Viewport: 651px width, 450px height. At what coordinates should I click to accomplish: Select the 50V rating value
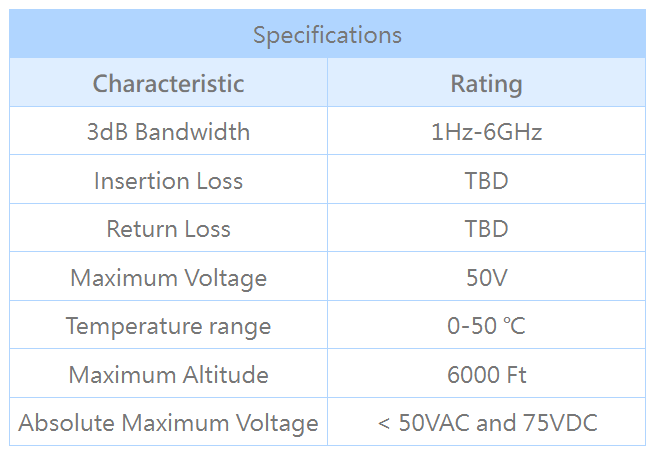pos(486,278)
